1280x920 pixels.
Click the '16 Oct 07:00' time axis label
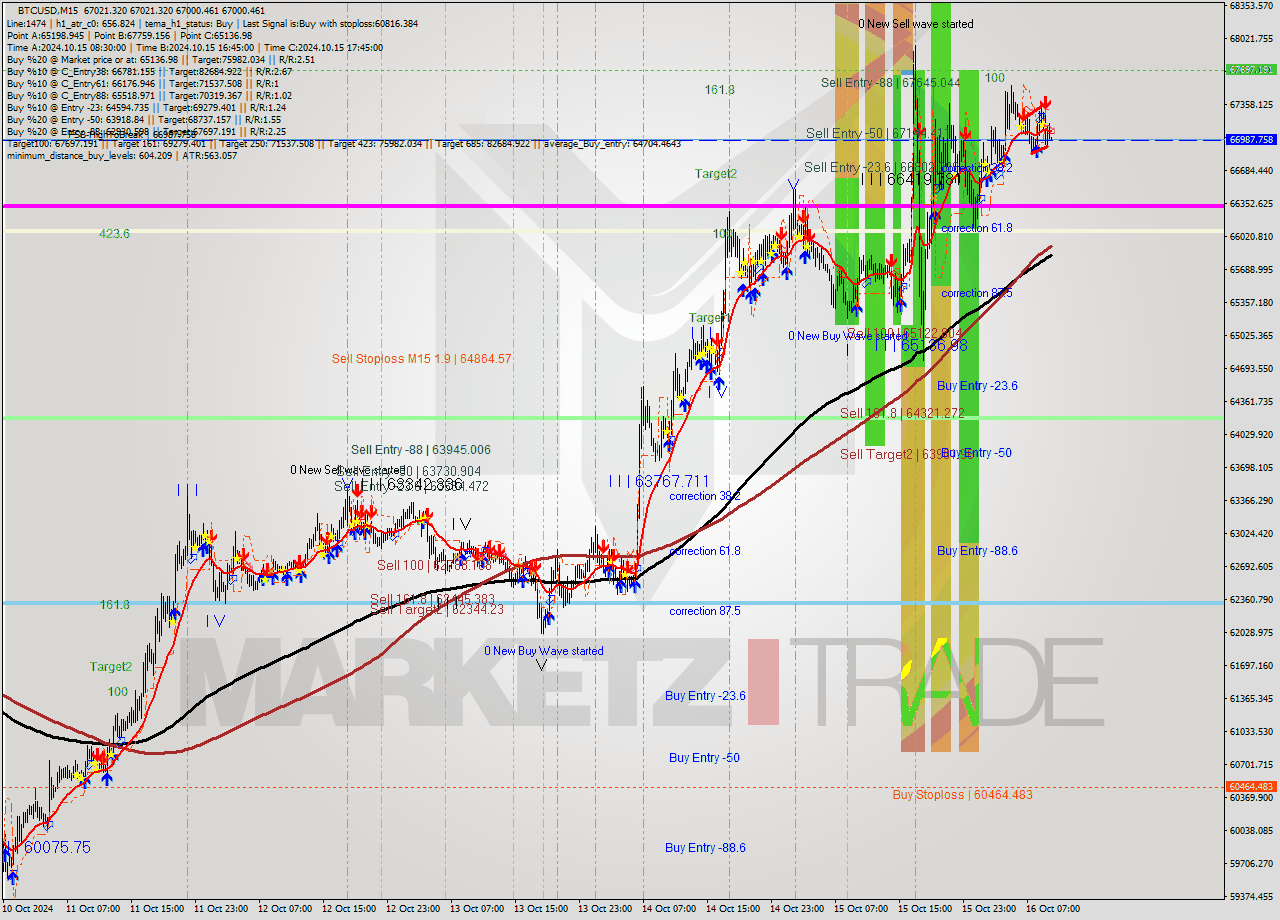click(1053, 910)
